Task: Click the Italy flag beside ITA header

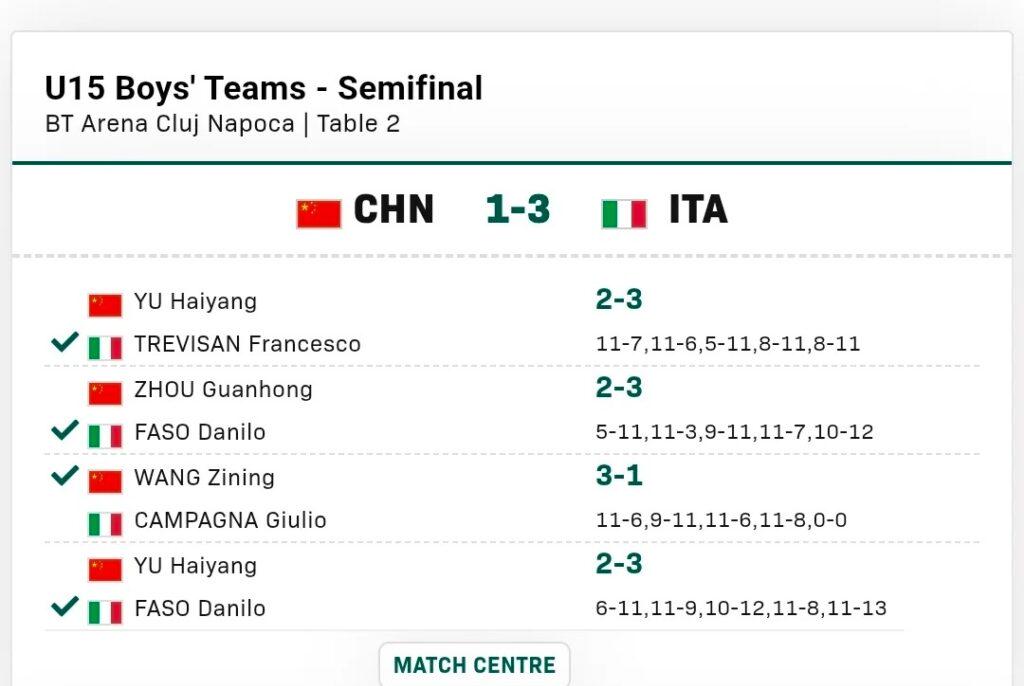Action: coord(624,213)
